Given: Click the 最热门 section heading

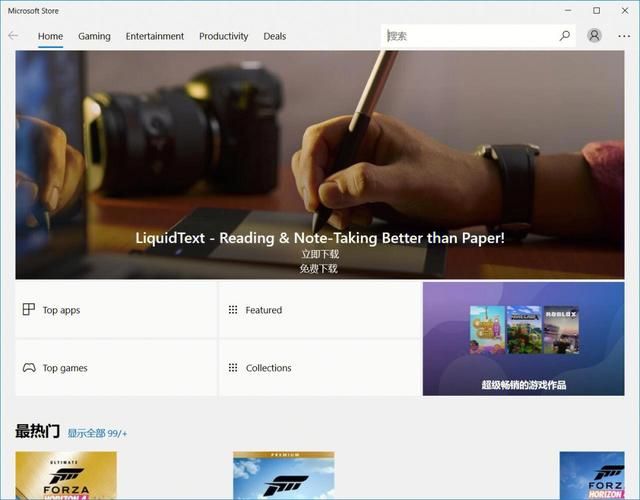Looking at the screenshot, I should click(x=38, y=431).
